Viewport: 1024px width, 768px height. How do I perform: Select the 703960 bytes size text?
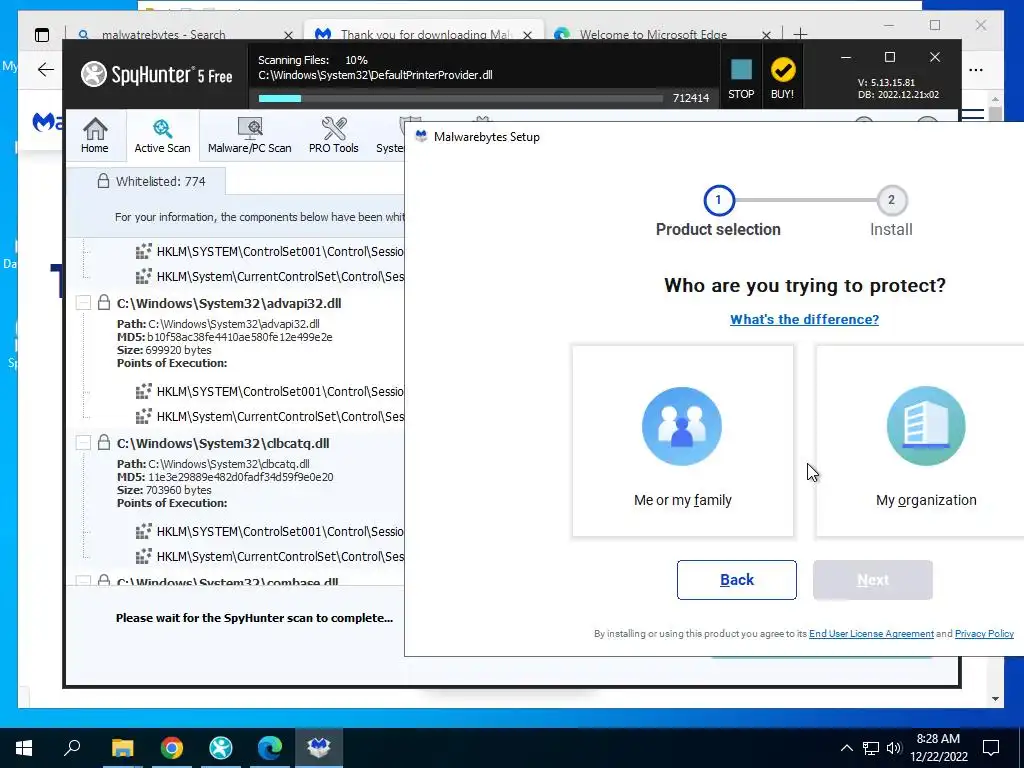[178, 490]
